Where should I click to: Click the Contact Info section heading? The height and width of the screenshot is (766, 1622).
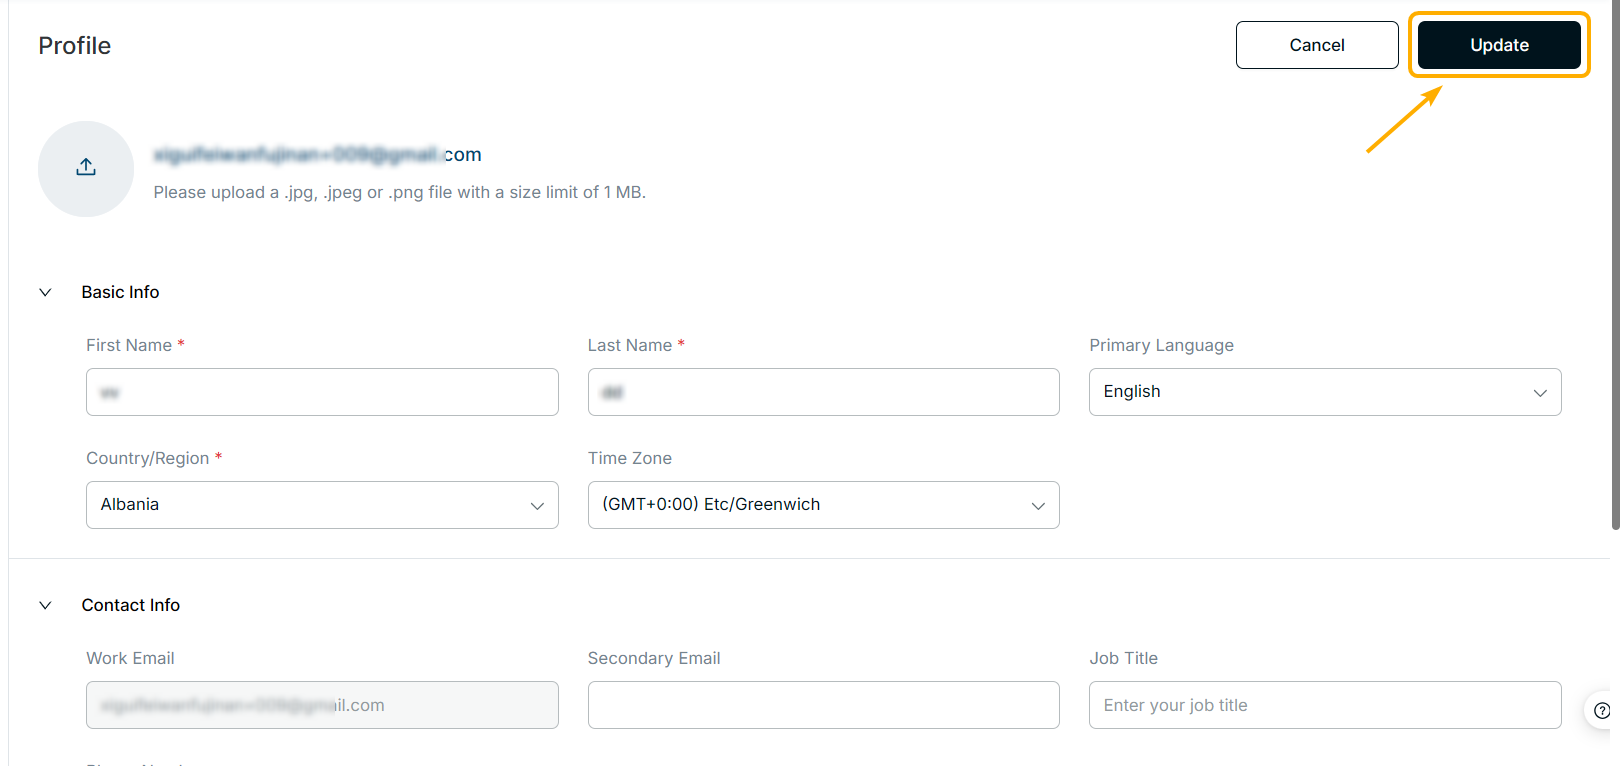click(131, 605)
